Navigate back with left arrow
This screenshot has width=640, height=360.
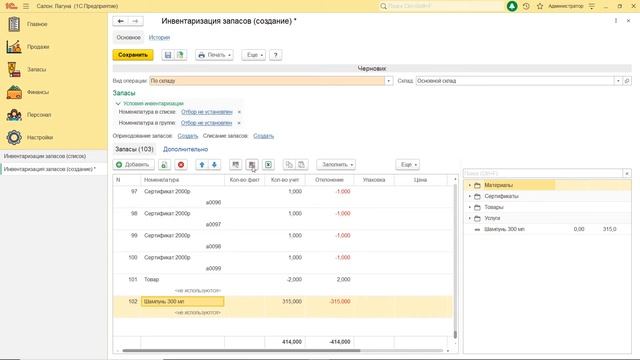coord(120,21)
